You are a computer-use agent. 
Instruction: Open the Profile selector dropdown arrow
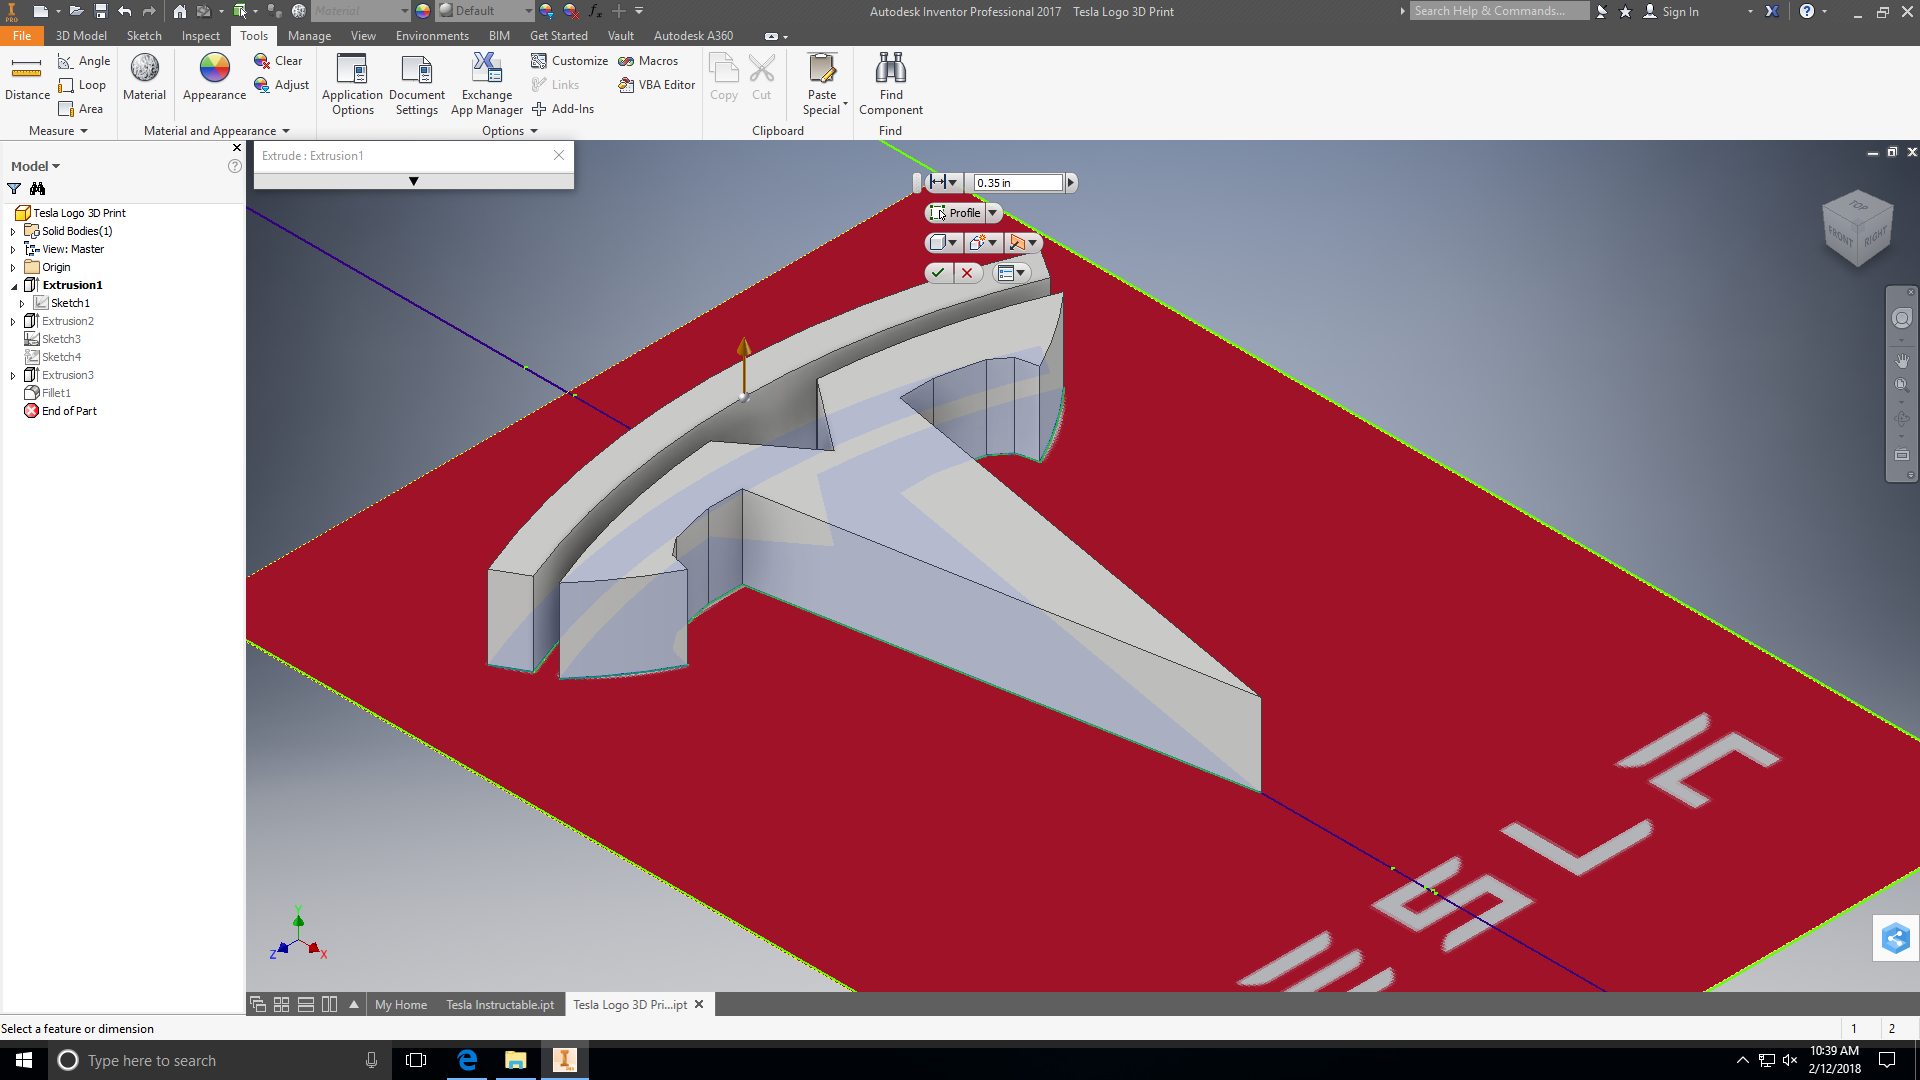click(993, 213)
